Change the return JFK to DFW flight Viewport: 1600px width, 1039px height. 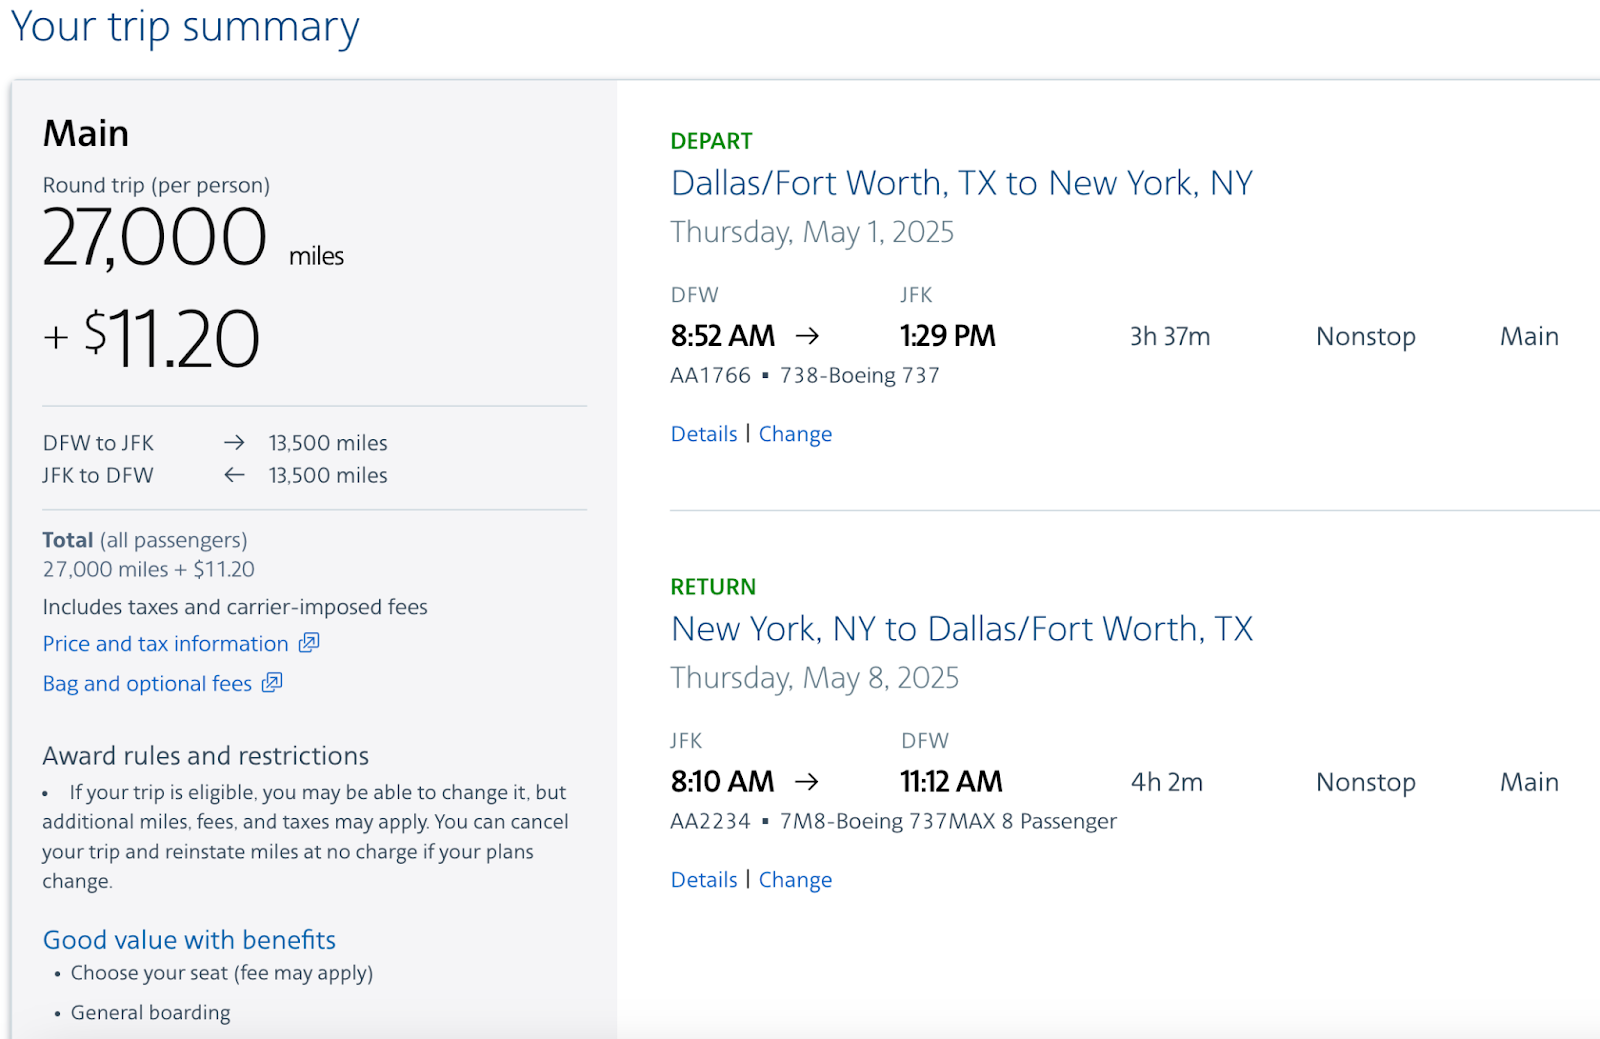795,880
